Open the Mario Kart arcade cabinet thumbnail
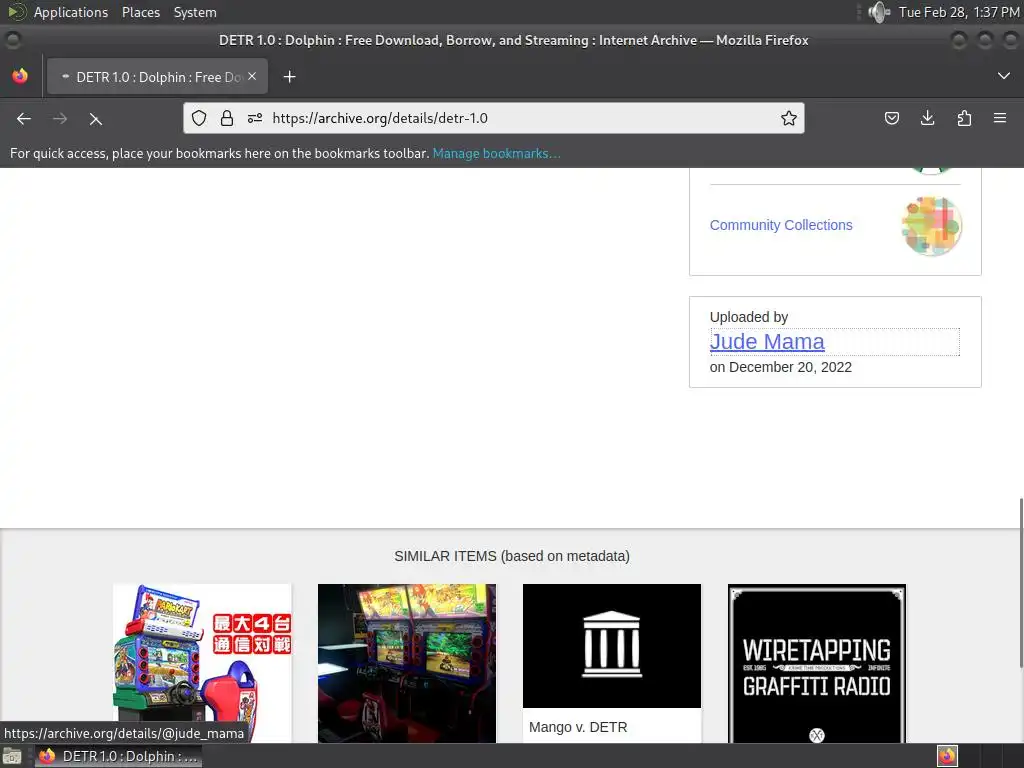Viewport: 1024px width, 768px height. coord(202,663)
